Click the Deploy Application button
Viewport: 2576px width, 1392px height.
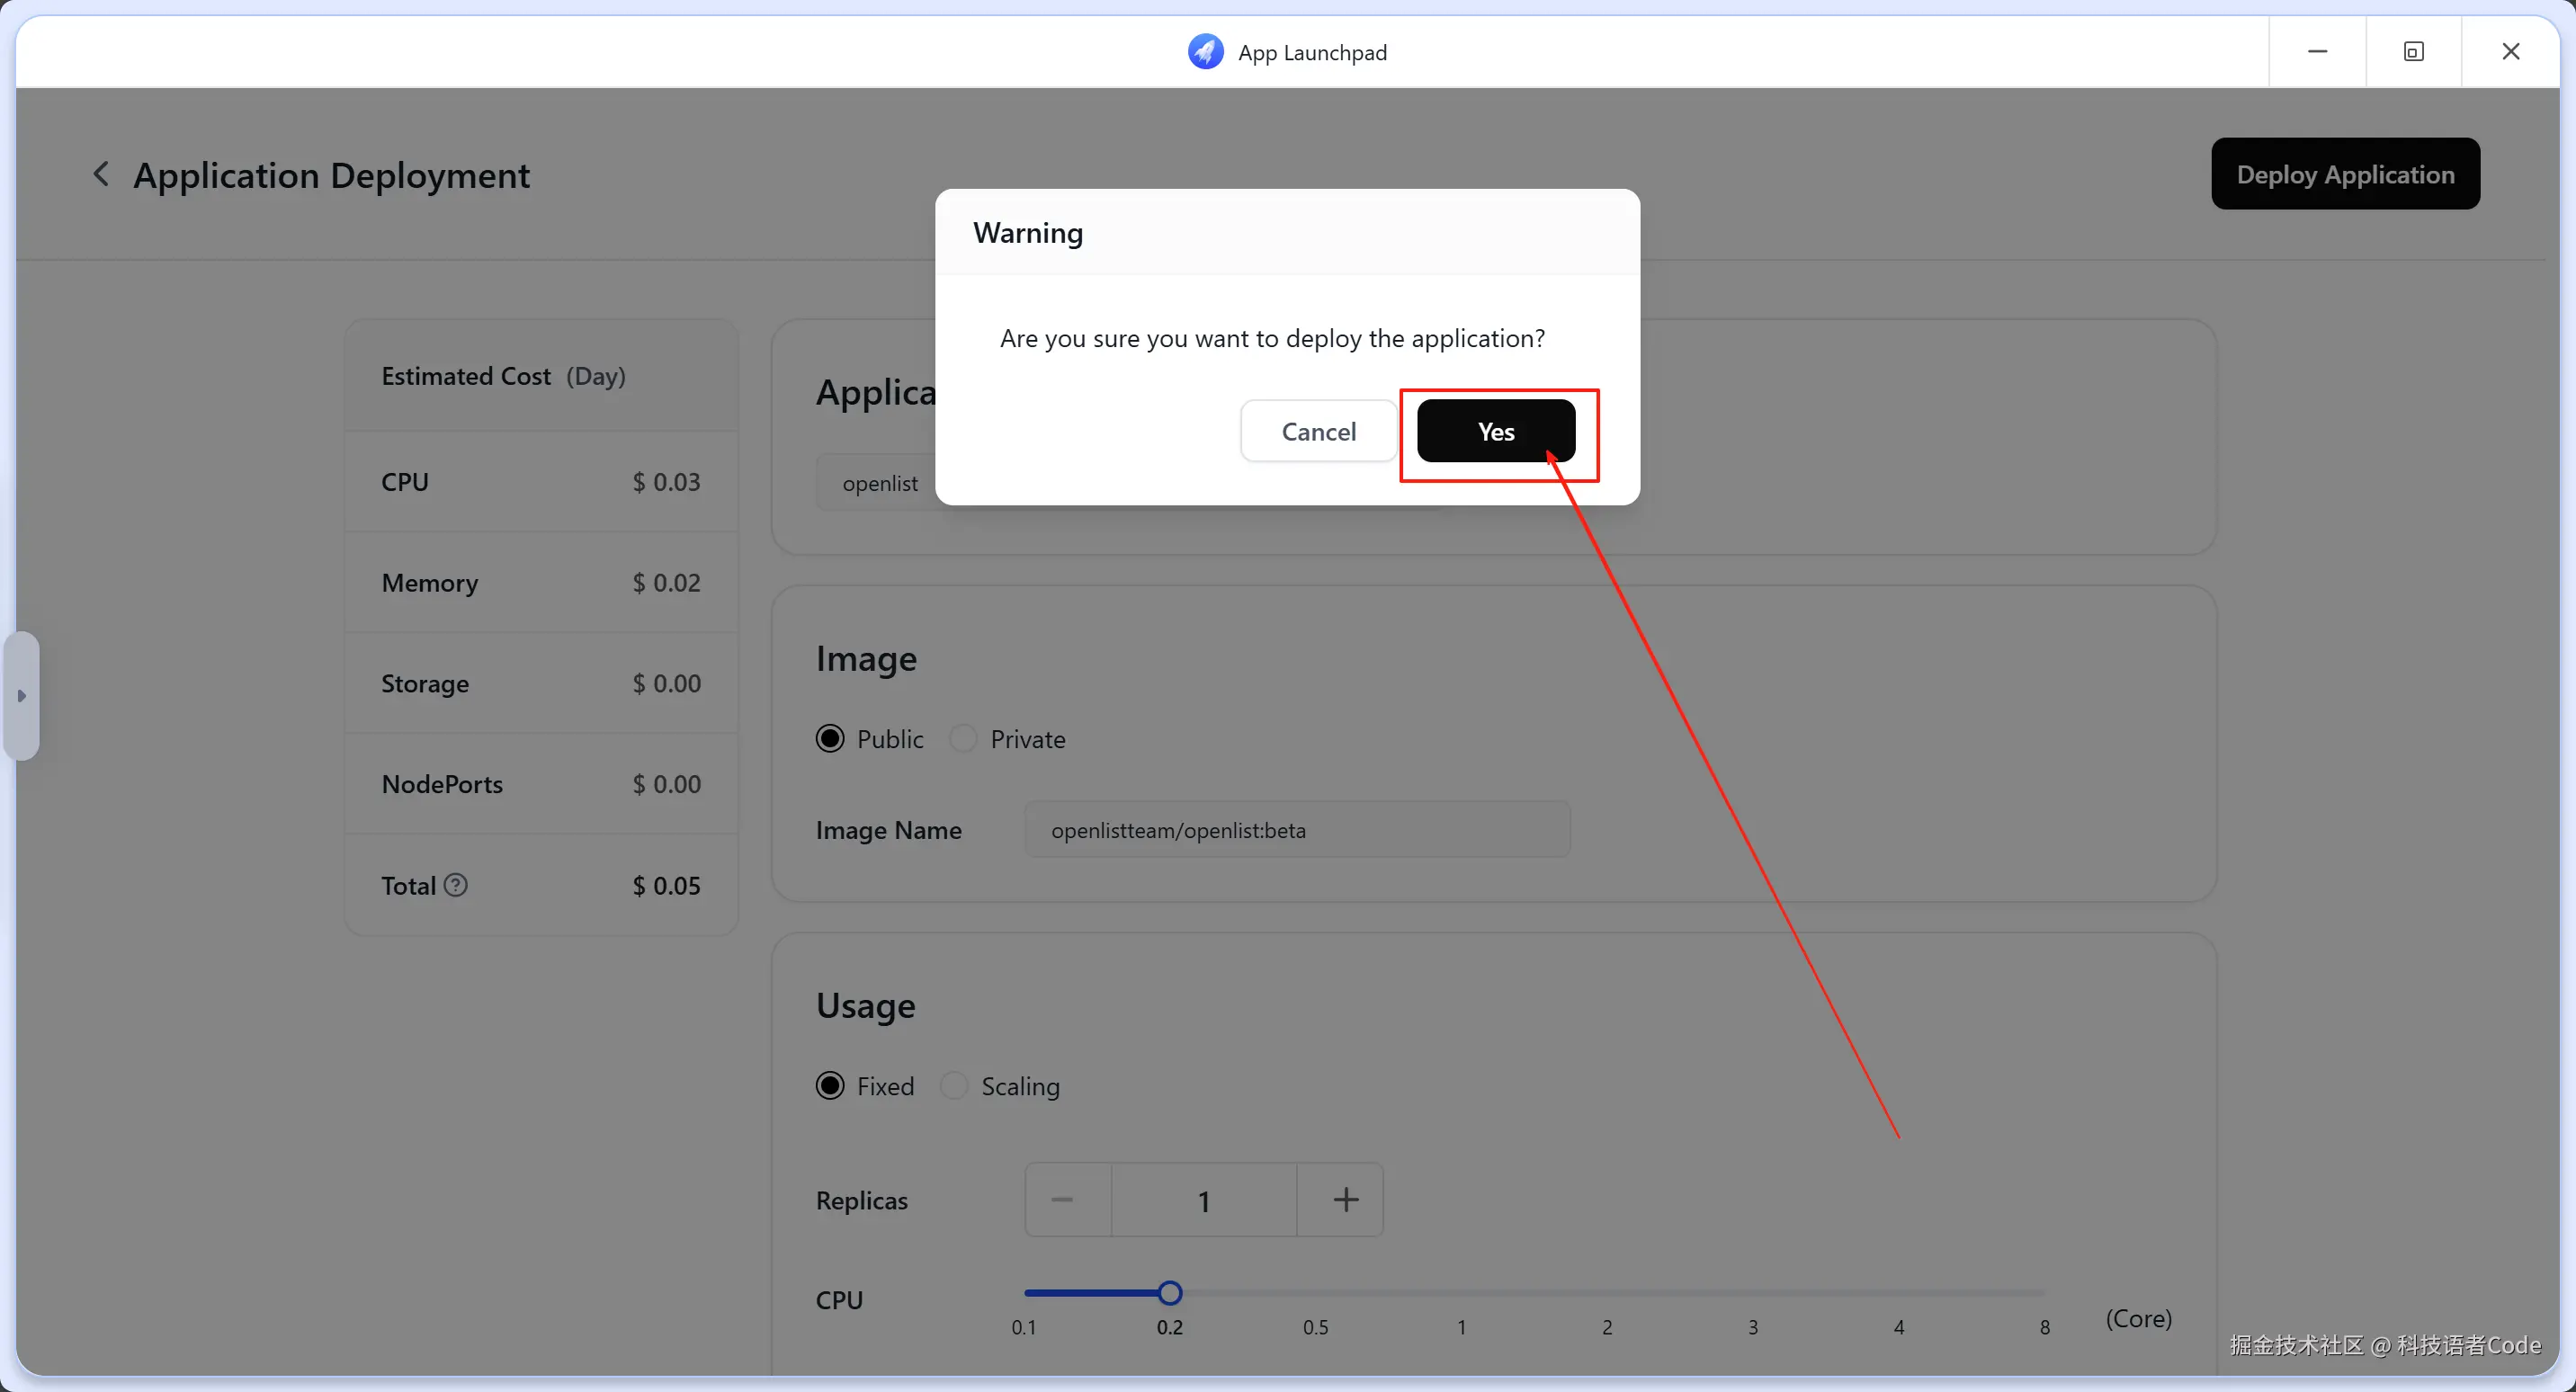[x=2344, y=174]
